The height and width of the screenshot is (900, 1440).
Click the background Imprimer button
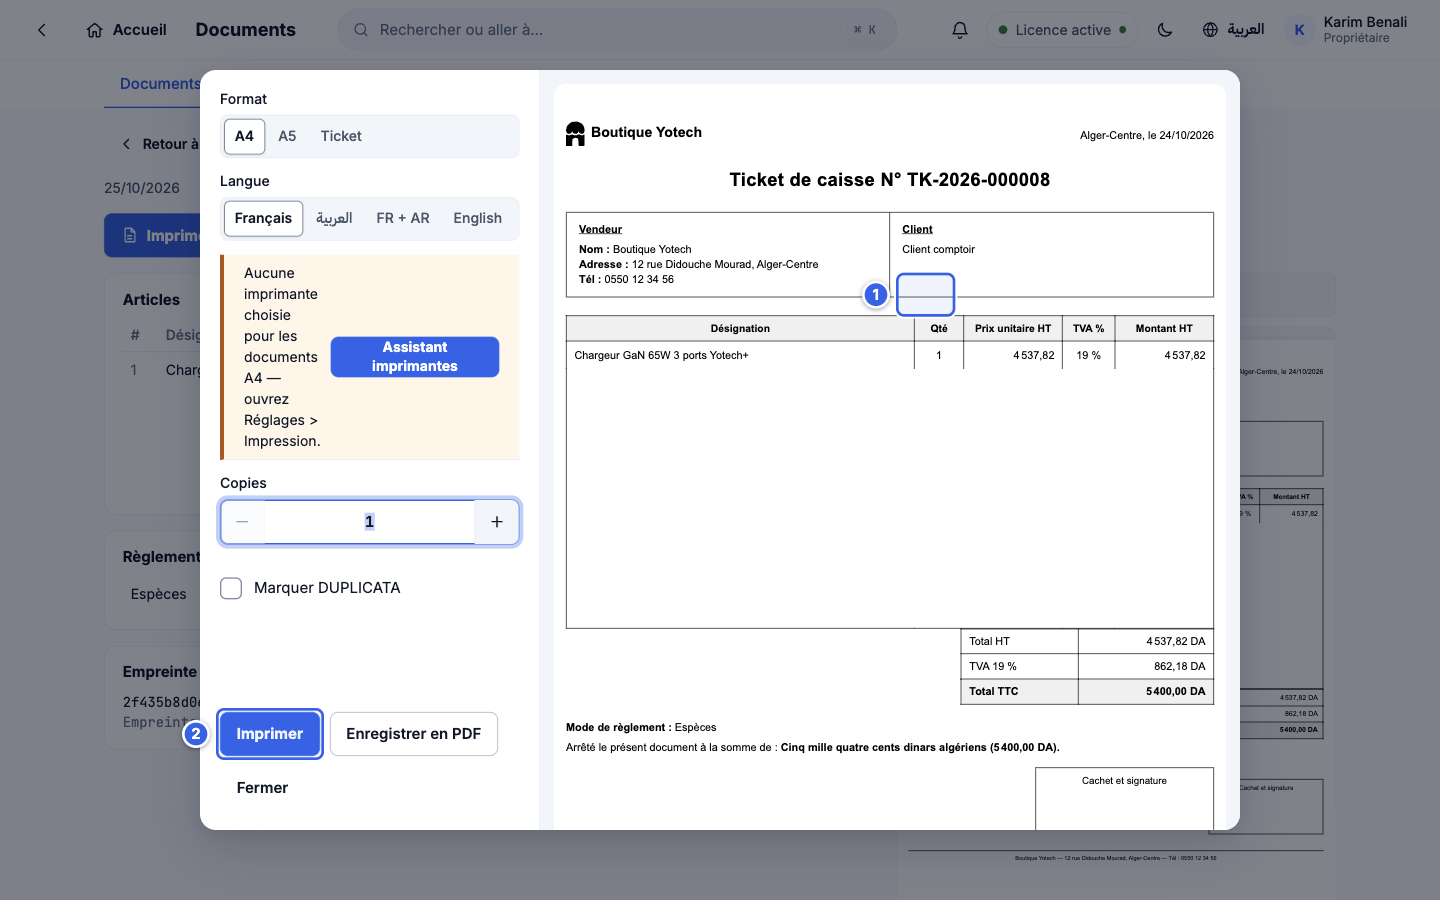pyautogui.click(x=153, y=236)
